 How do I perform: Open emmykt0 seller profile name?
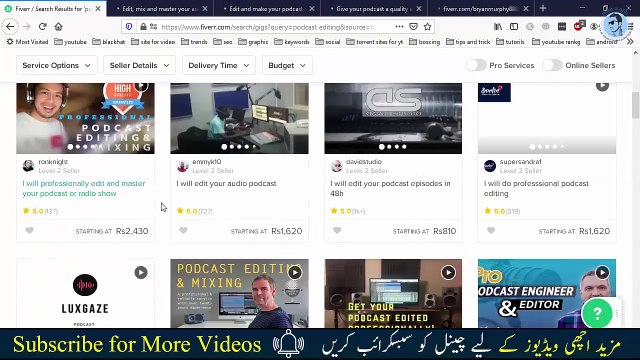click(207, 162)
